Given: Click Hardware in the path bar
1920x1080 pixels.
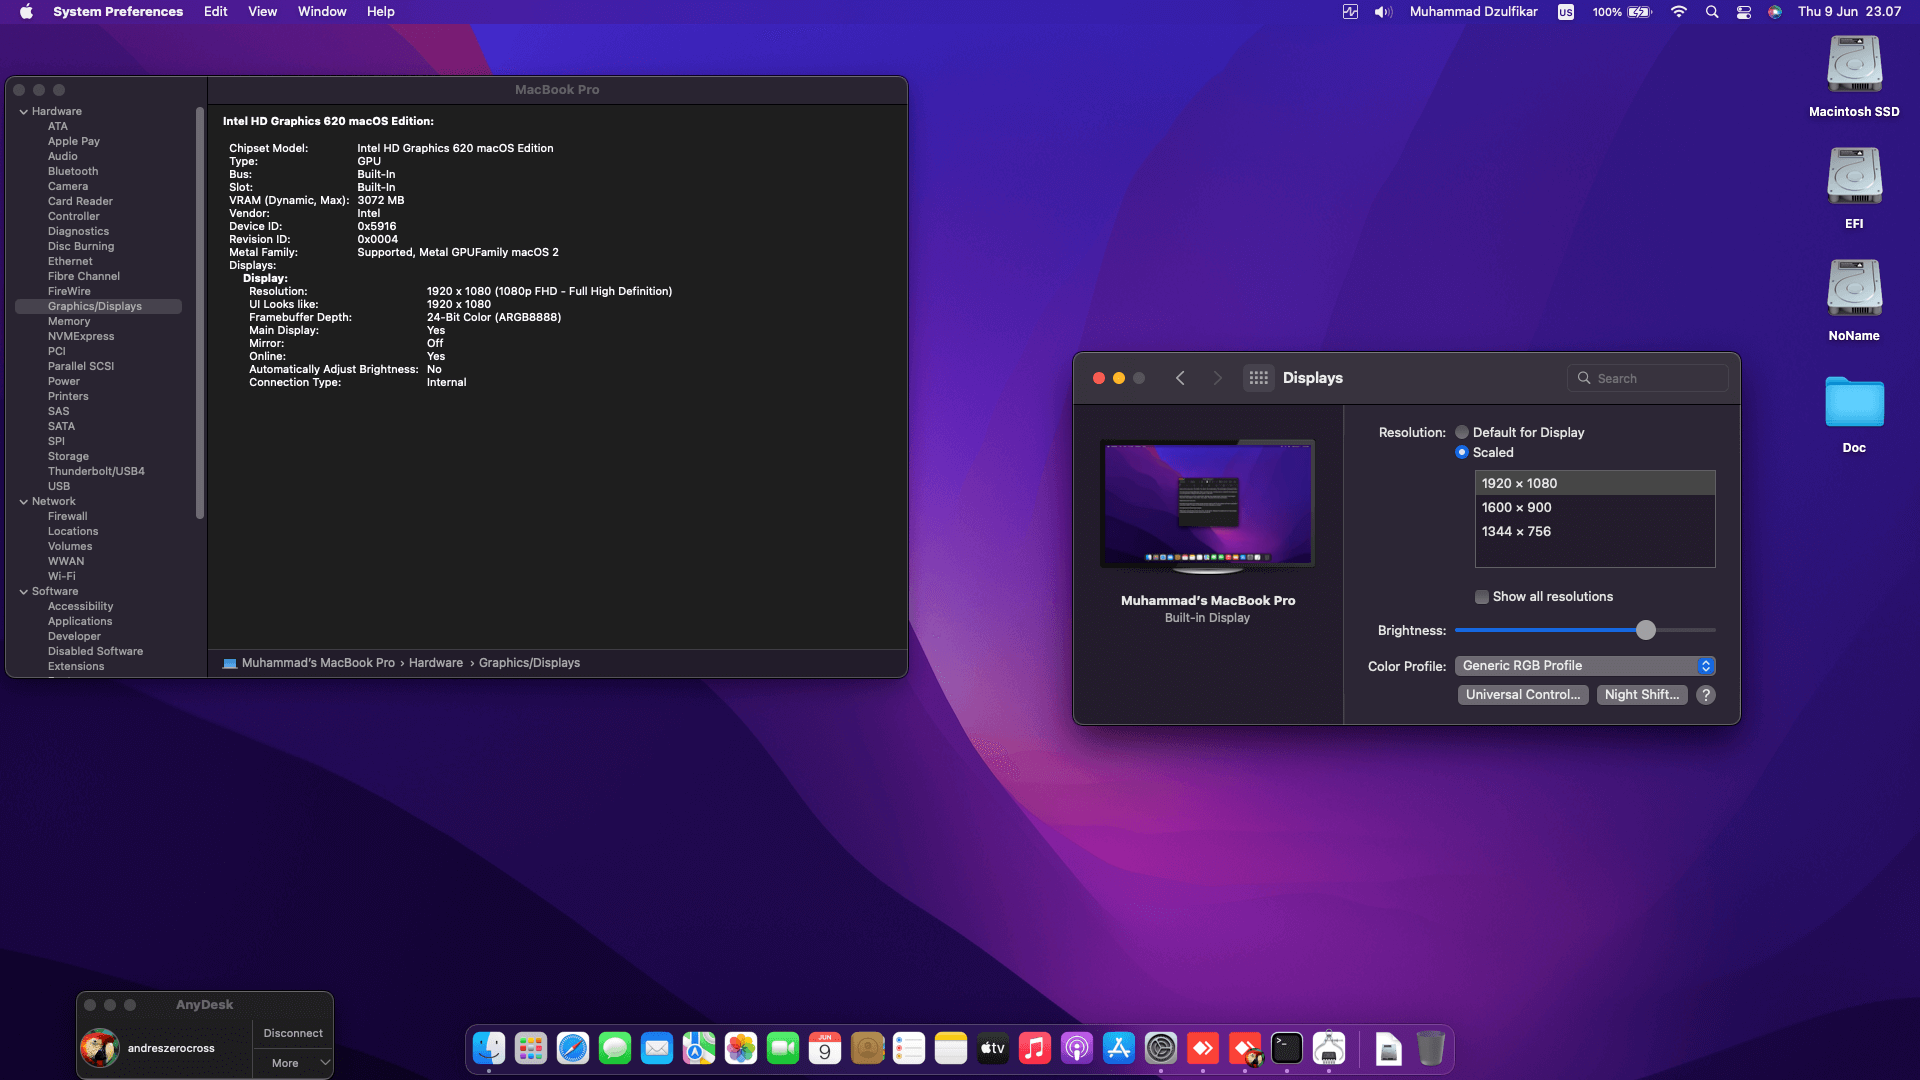Looking at the screenshot, I should (x=436, y=663).
